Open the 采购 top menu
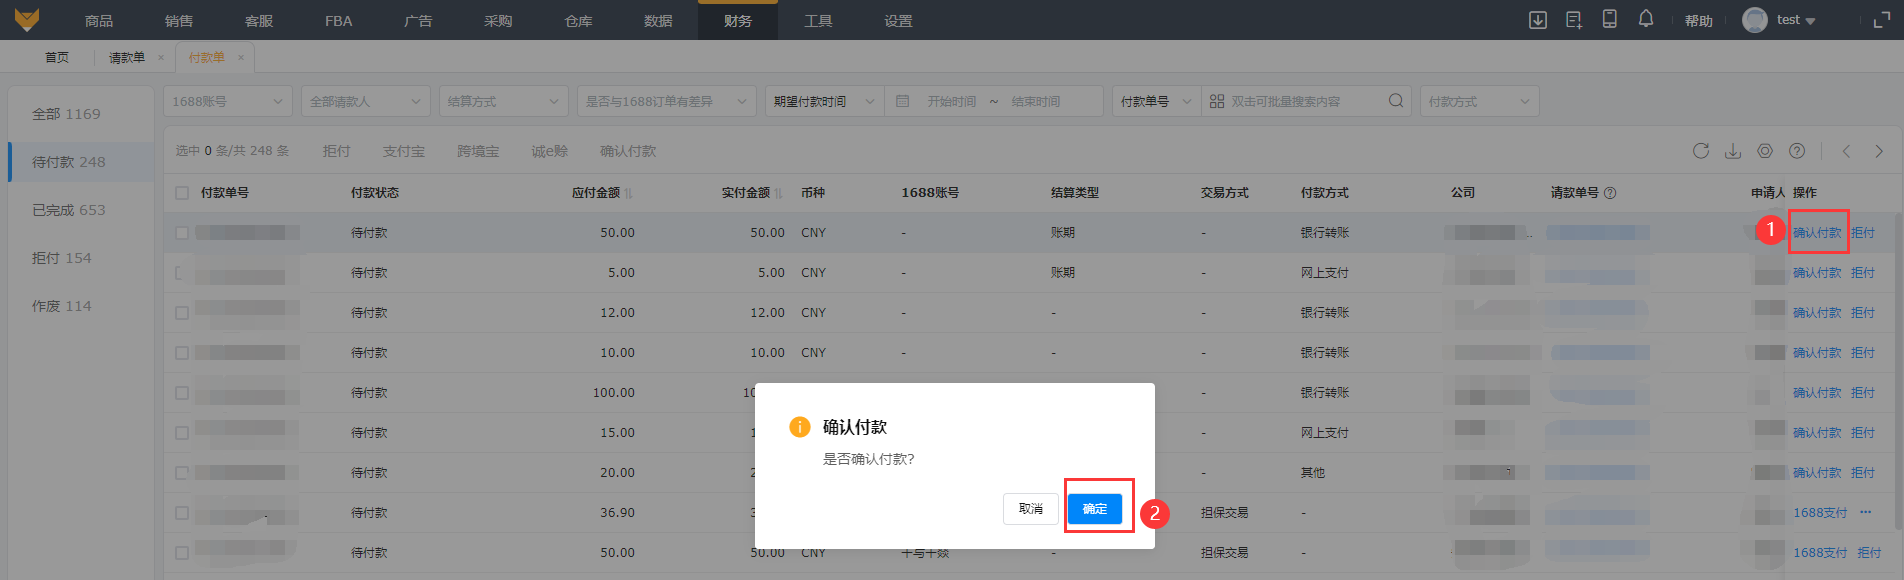 click(498, 20)
